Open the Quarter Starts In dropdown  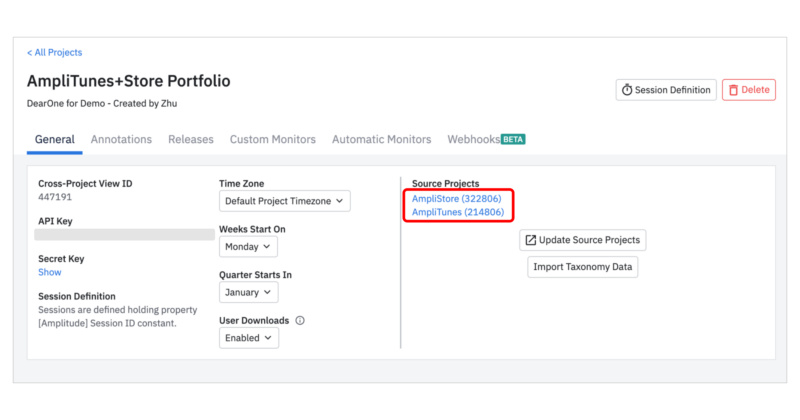tap(248, 293)
